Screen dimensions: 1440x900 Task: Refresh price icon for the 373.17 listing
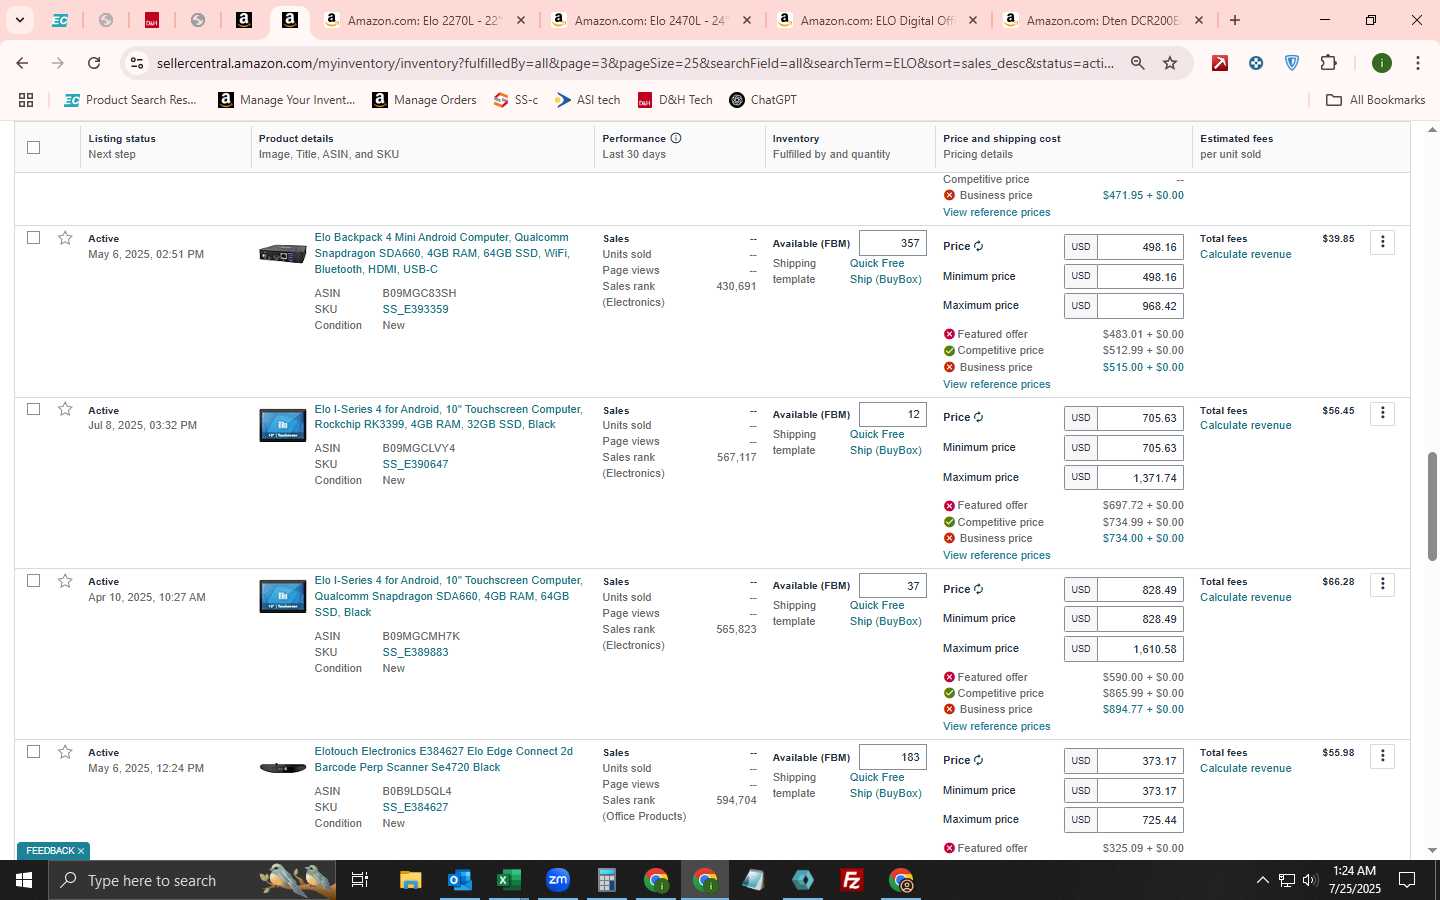tap(978, 760)
